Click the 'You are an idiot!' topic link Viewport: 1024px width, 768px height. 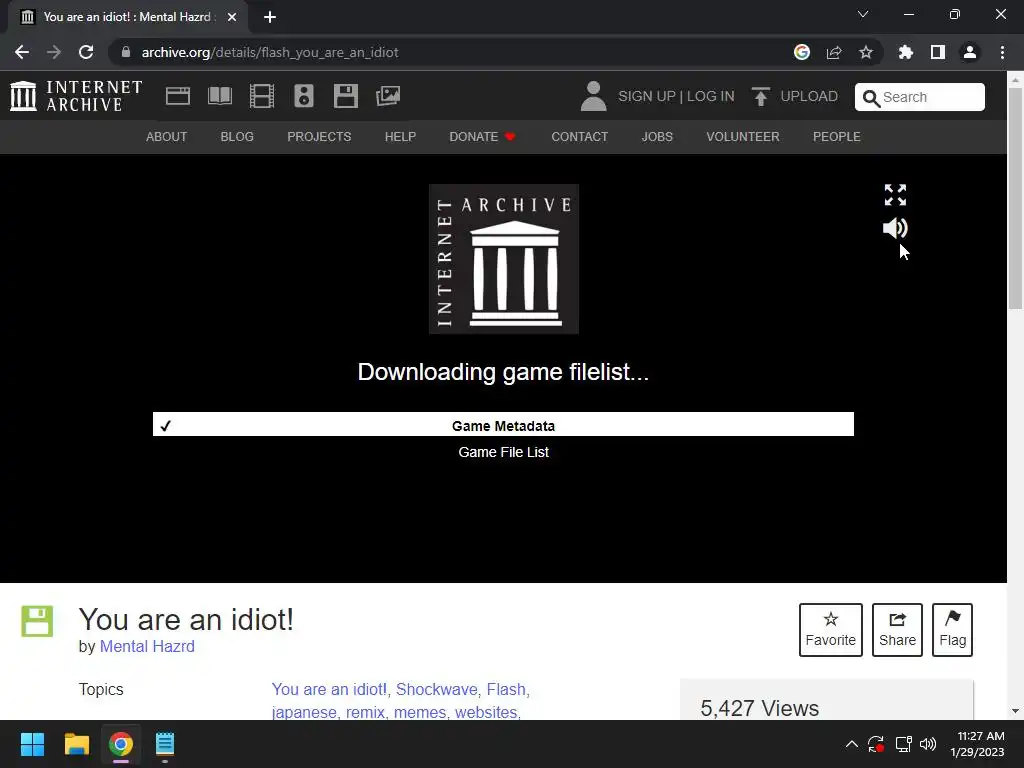[x=329, y=689]
